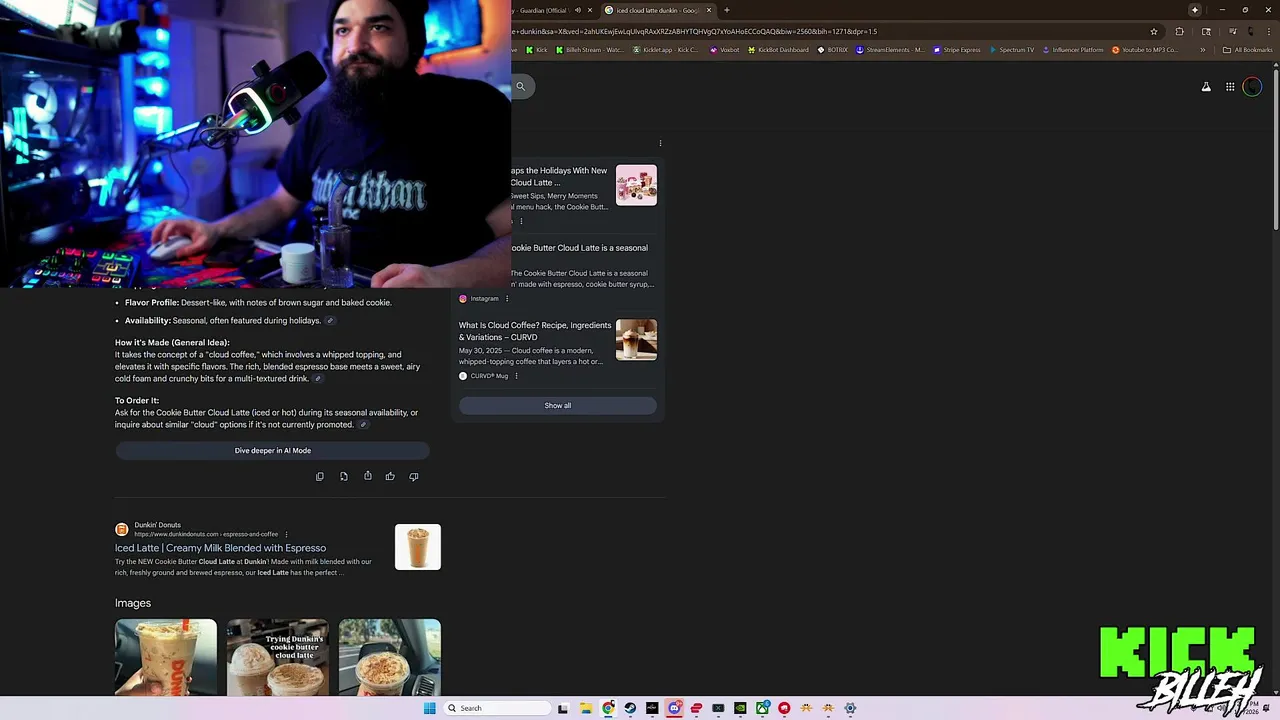This screenshot has width=1280, height=720.
Task: Open the Google apps grid
Action: point(1230,87)
